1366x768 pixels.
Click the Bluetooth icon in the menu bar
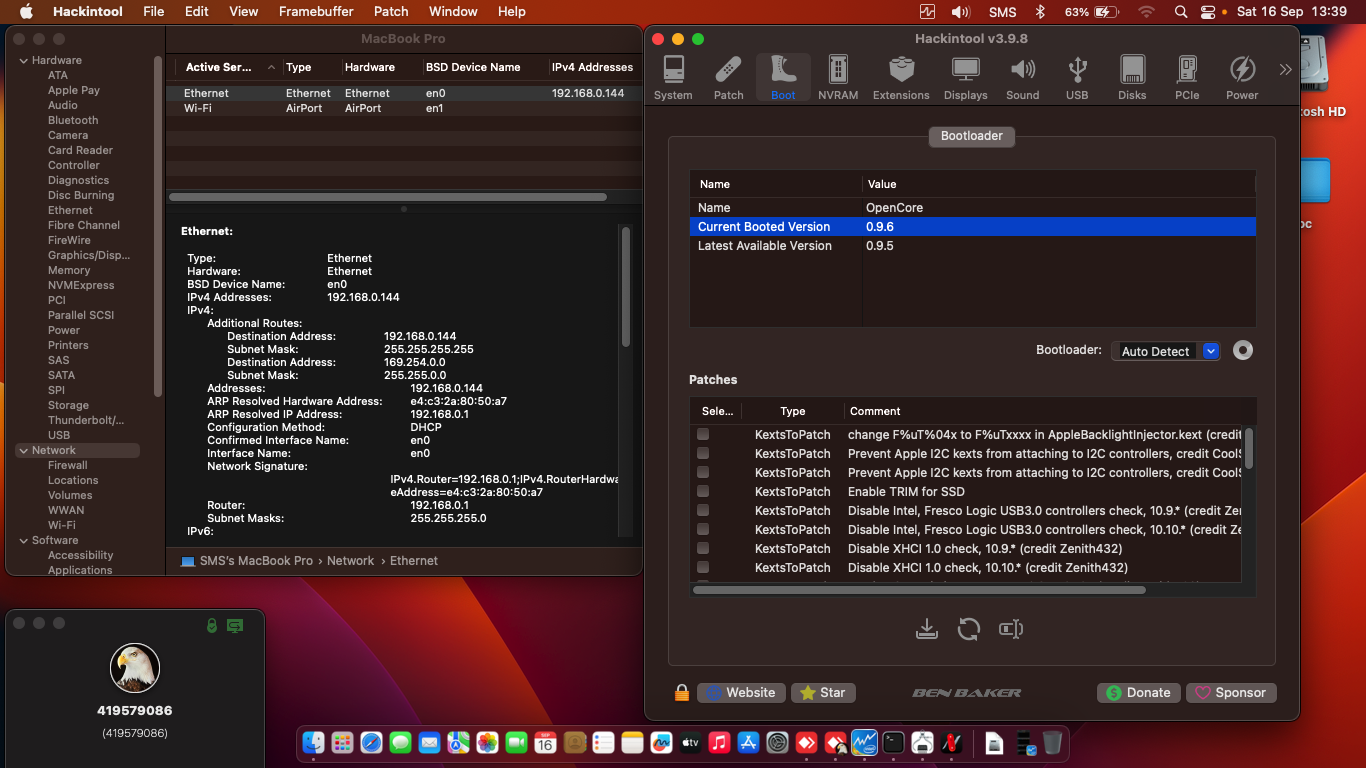click(x=1040, y=12)
